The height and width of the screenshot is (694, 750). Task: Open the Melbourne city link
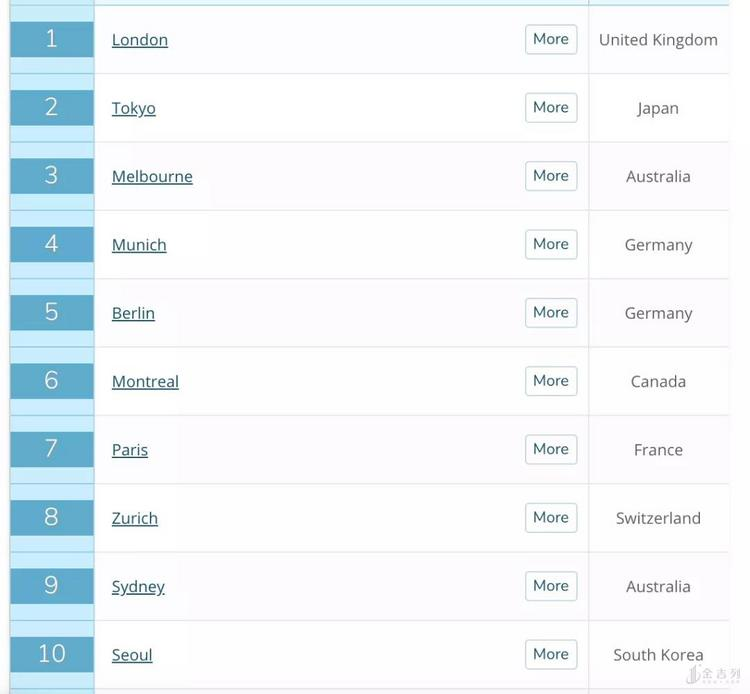pyautogui.click(x=152, y=176)
